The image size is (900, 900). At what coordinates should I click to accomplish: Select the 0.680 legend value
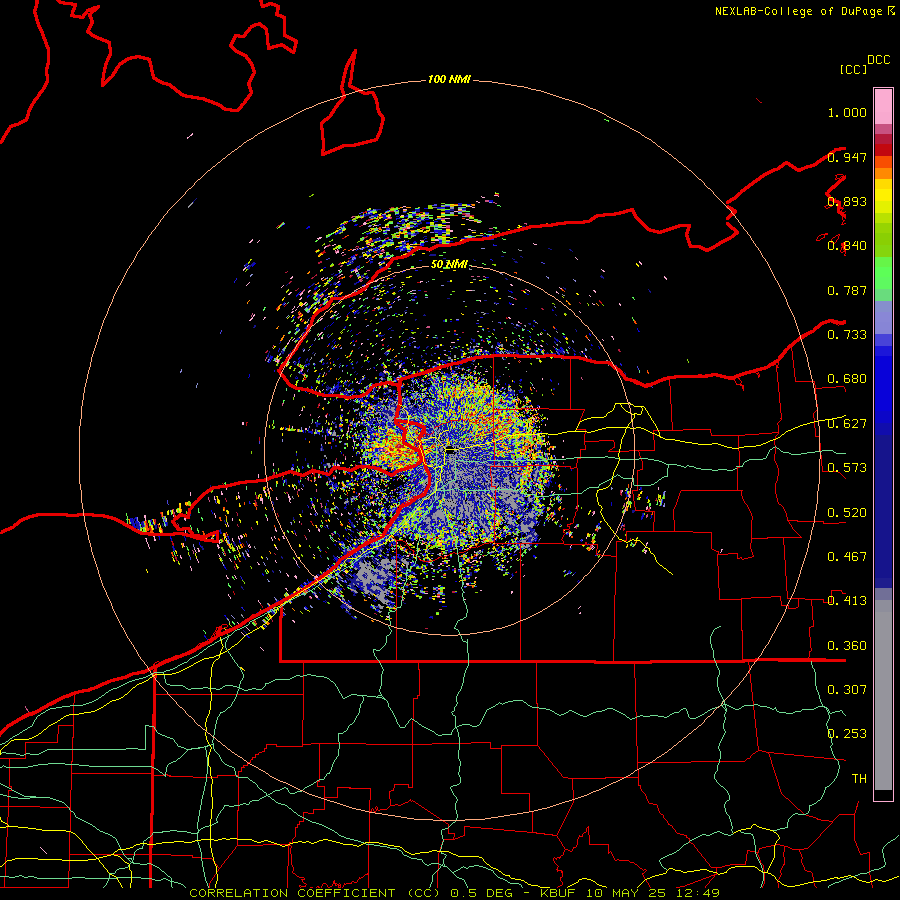point(847,379)
